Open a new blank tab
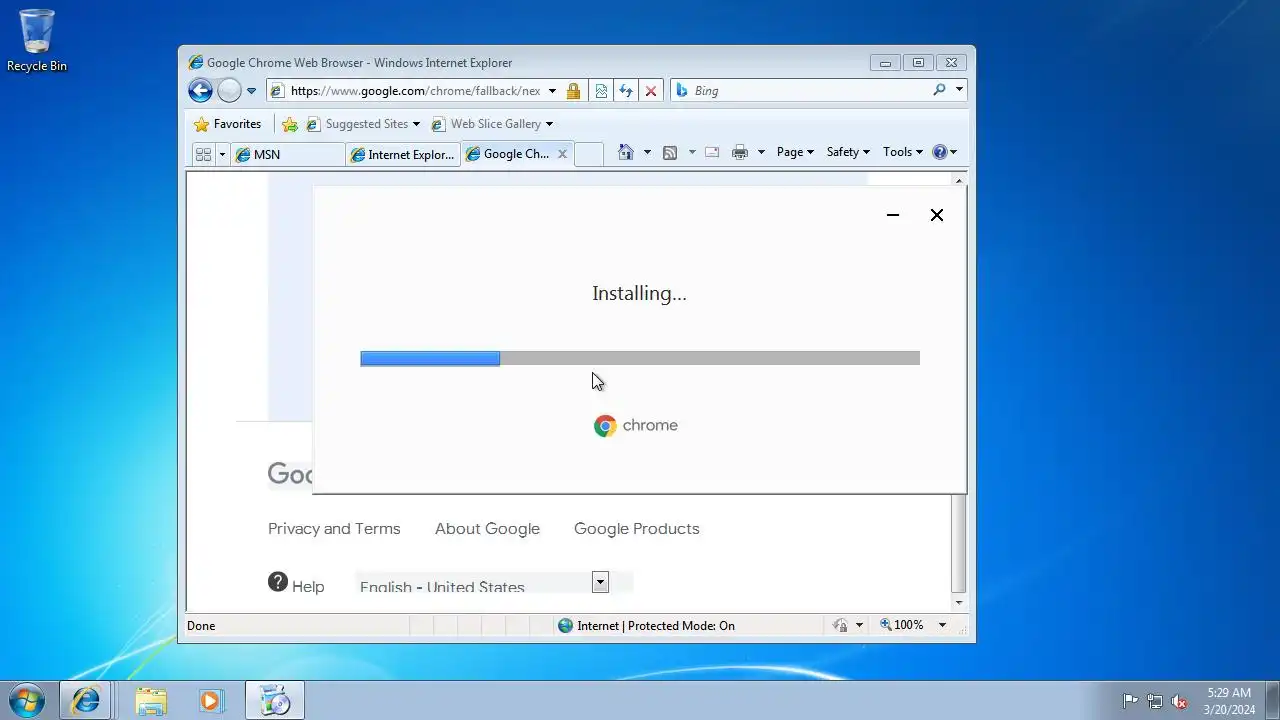This screenshot has height=720, width=1280. tap(589, 154)
